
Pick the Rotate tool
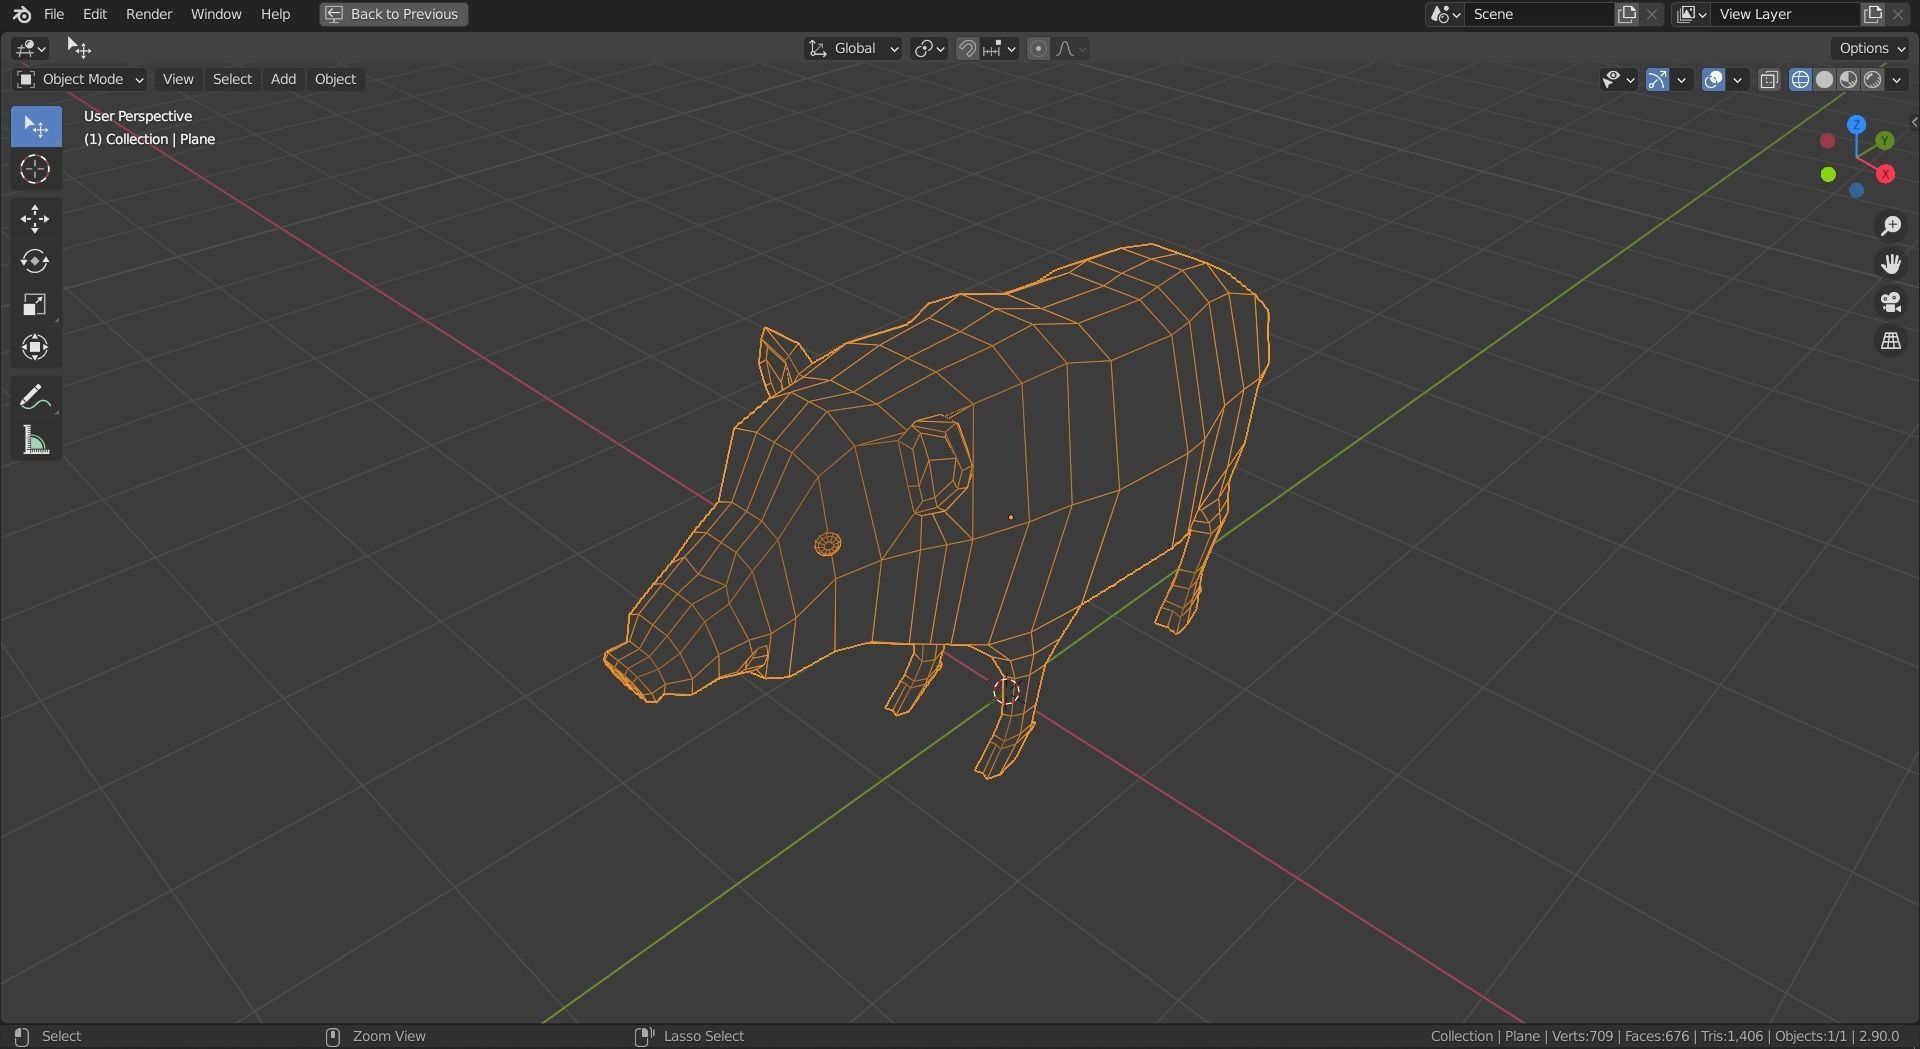point(36,262)
